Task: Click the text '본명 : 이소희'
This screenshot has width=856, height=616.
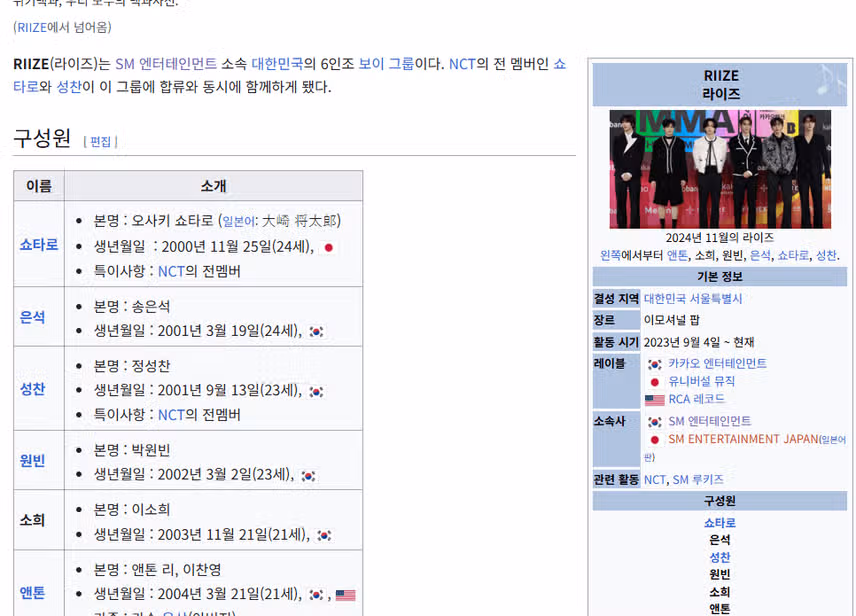Action: point(132,510)
